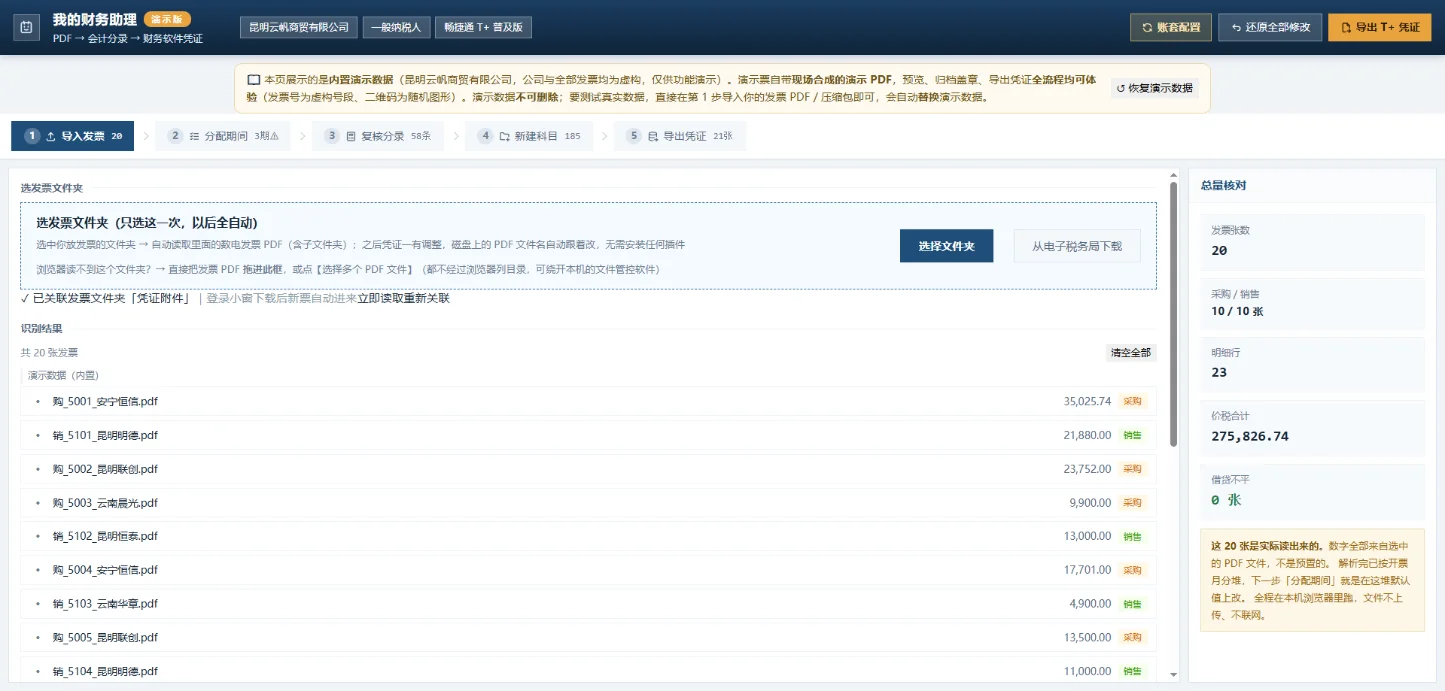This screenshot has height=691, width=1445.
Task: Click 还原全部修改 to revert changes
Action: point(1270,27)
